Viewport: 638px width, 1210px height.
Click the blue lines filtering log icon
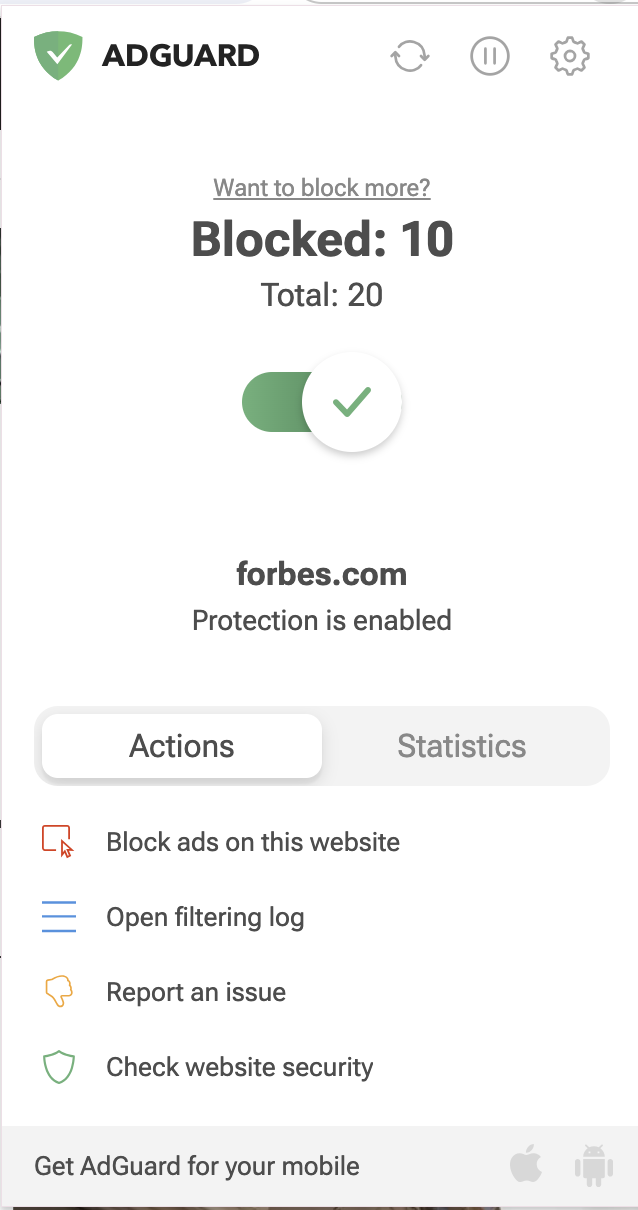point(59,917)
